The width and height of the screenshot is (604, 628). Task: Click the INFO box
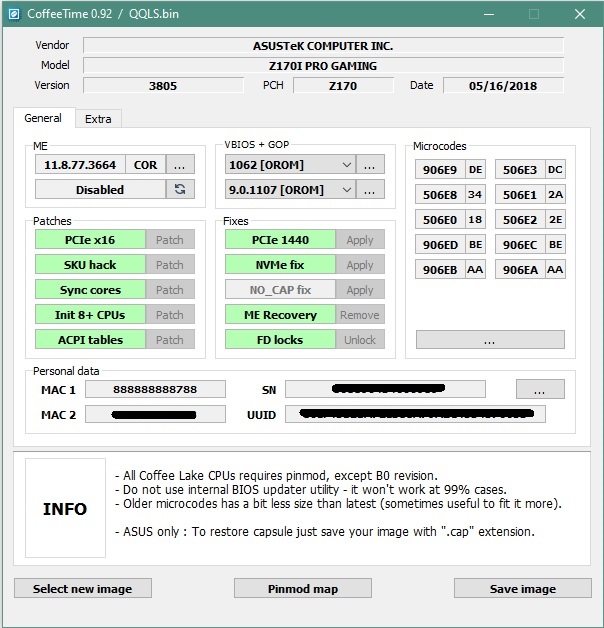coord(65,508)
